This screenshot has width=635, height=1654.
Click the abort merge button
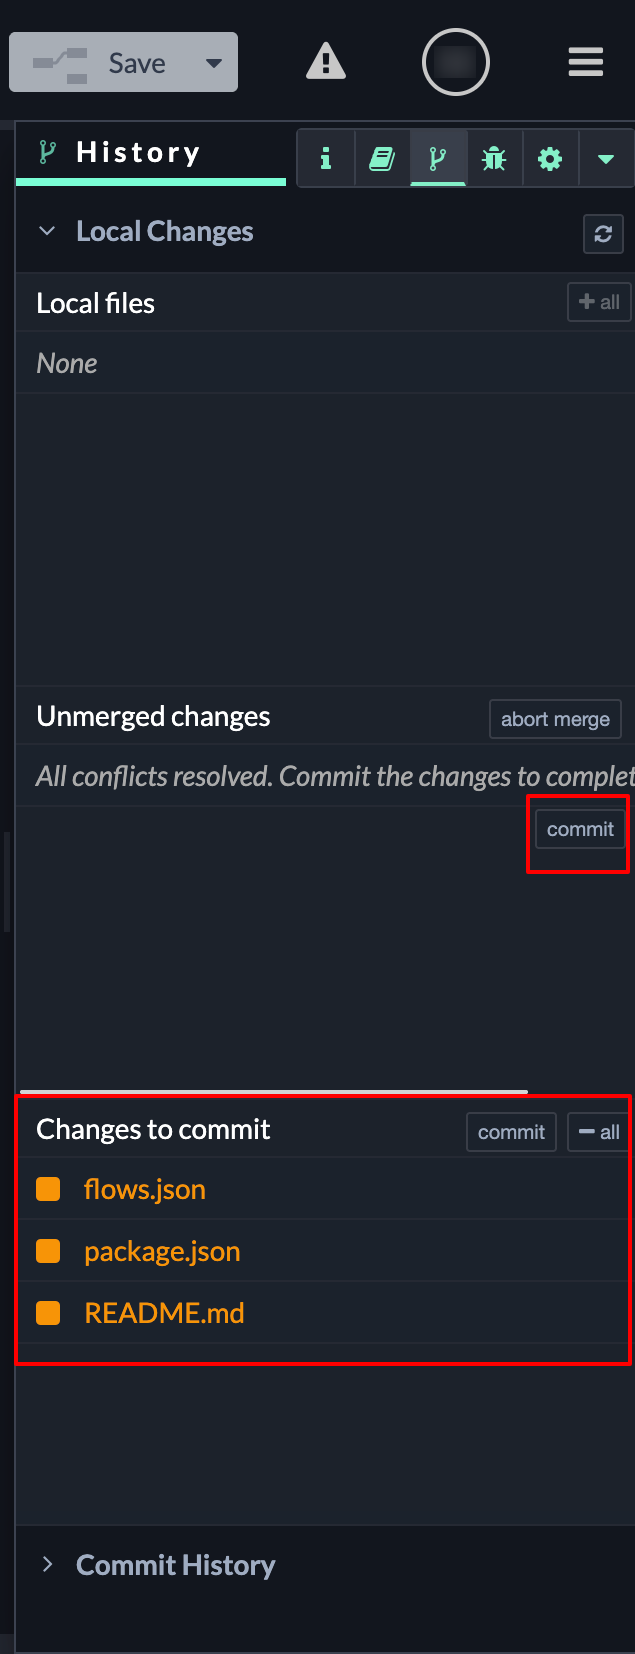tap(555, 719)
